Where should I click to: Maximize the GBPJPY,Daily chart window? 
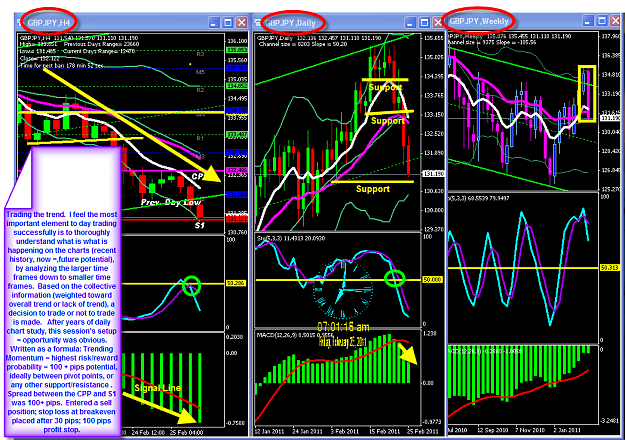[x=424, y=23]
